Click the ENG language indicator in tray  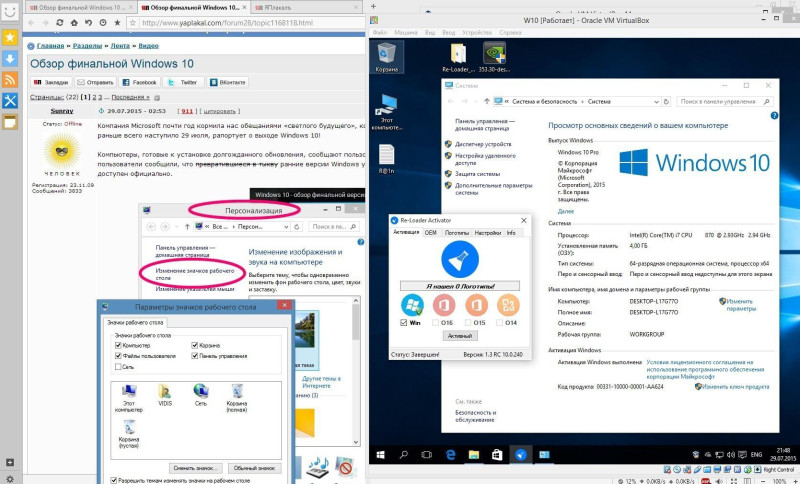click(756, 455)
